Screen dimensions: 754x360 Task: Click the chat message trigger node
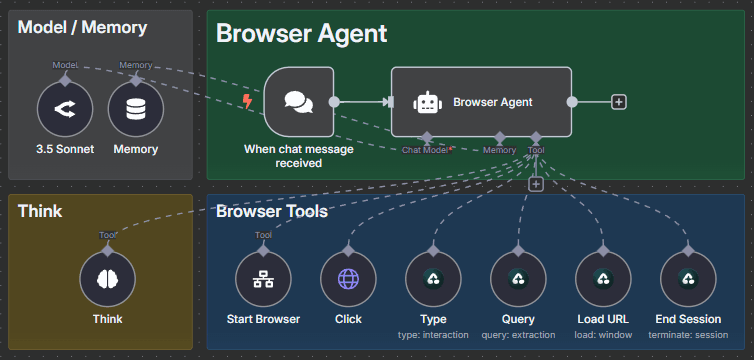point(299,102)
